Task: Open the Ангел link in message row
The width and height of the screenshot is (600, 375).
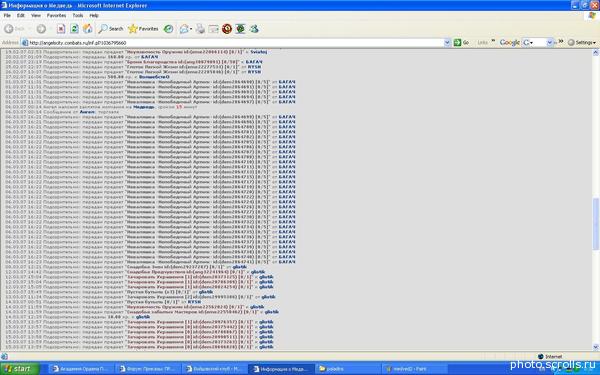Action: (x=87, y=112)
